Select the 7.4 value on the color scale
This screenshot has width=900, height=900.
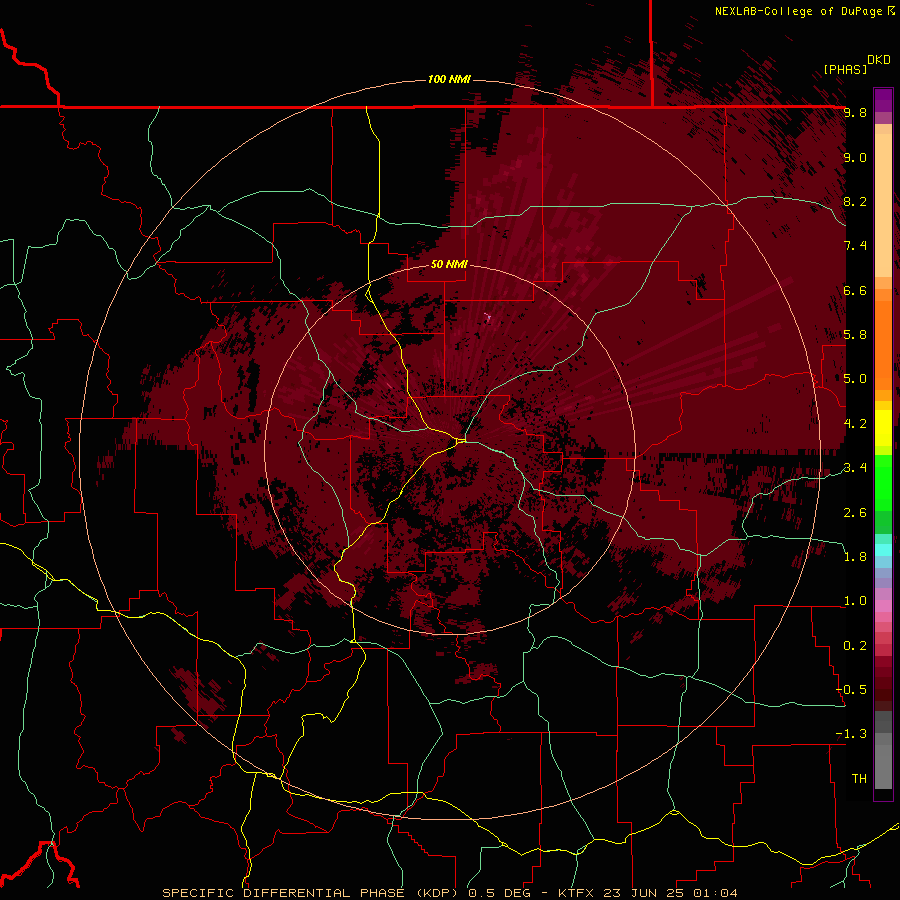click(855, 246)
